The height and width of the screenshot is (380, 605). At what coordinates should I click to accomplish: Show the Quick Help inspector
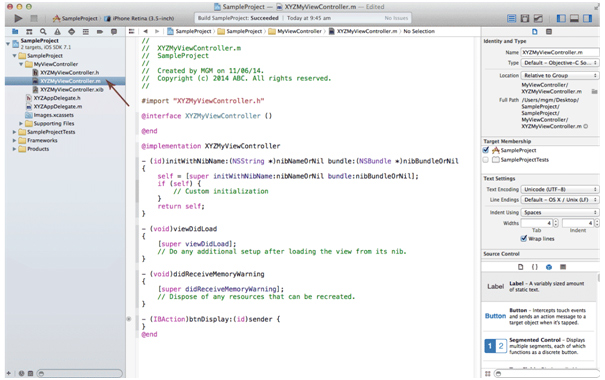click(549, 31)
